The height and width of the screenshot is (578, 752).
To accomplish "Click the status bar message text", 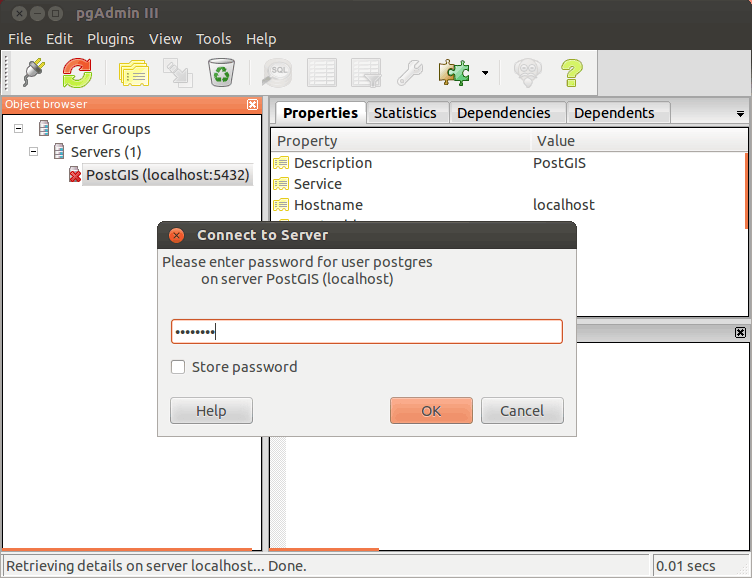I will pyautogui.click(x=156, y=566).
